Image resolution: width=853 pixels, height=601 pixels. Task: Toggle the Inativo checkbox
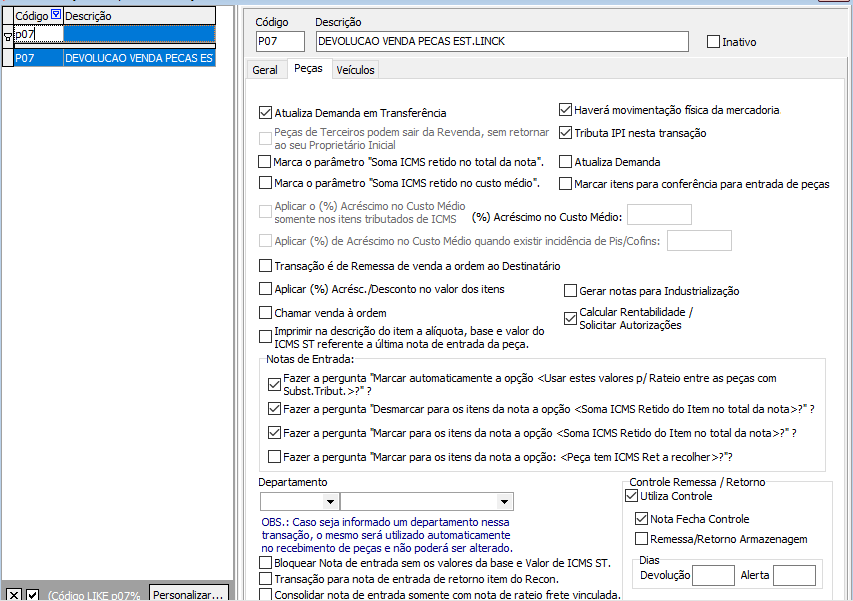[713, 41]
